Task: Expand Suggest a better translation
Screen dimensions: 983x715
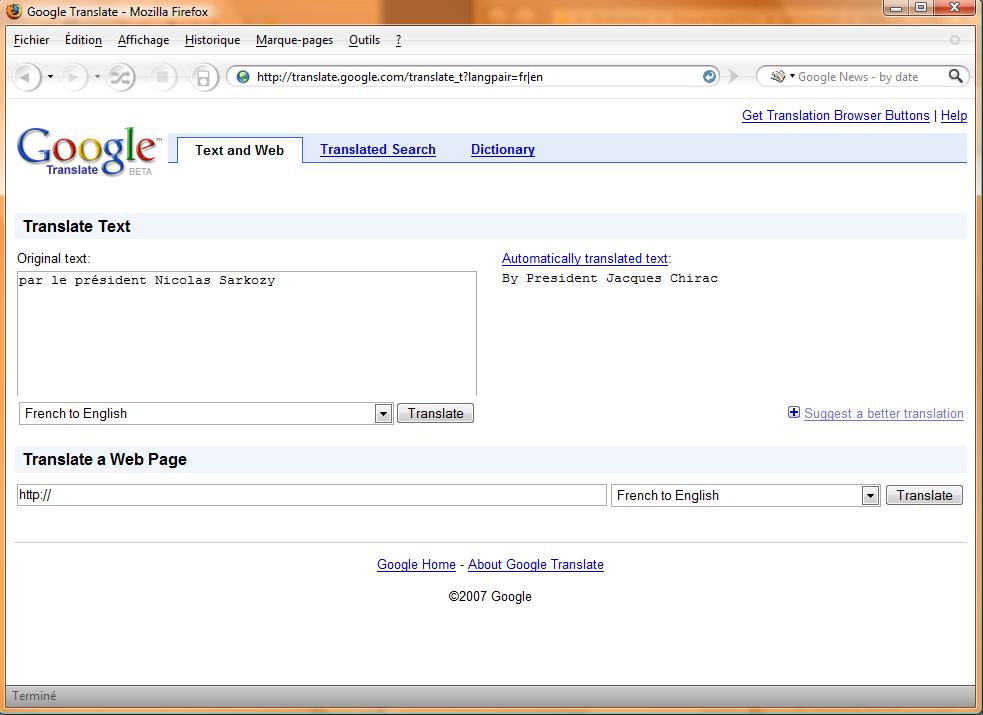Action: pyautogui.click(x=793, y=412)
